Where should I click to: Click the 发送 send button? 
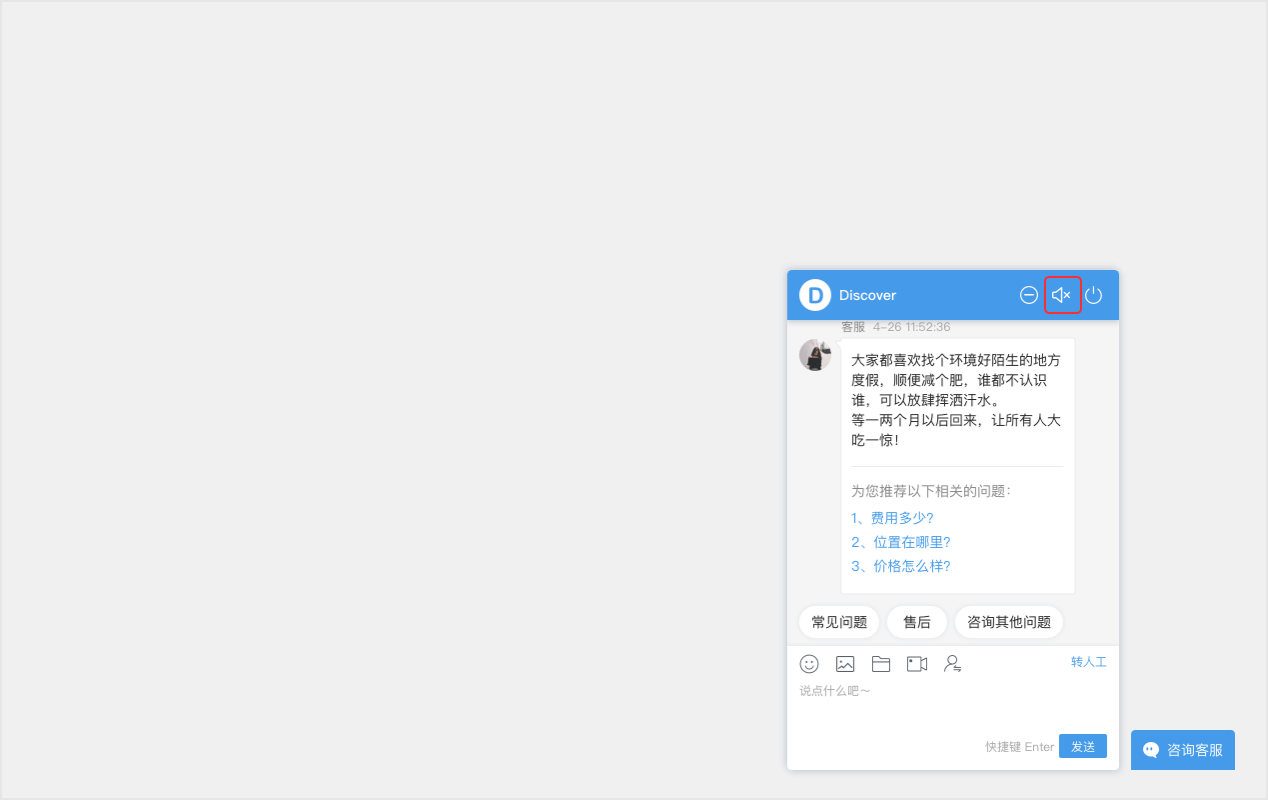click(x=1083, y=746)
